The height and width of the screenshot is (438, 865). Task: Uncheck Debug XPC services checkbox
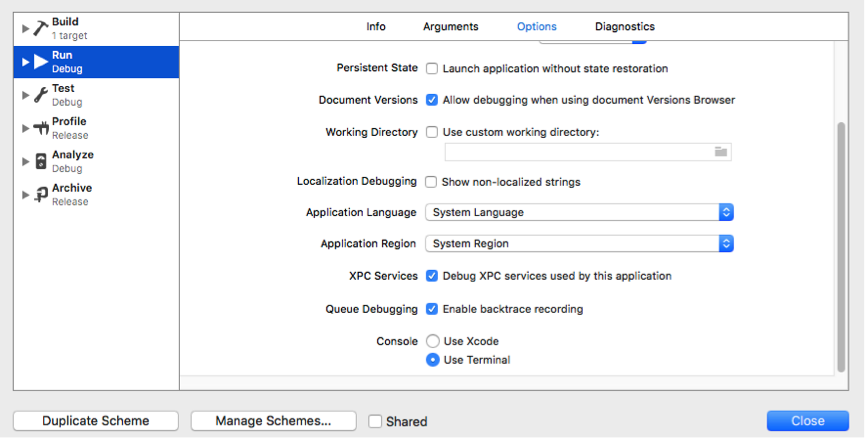tap(432, 276)
